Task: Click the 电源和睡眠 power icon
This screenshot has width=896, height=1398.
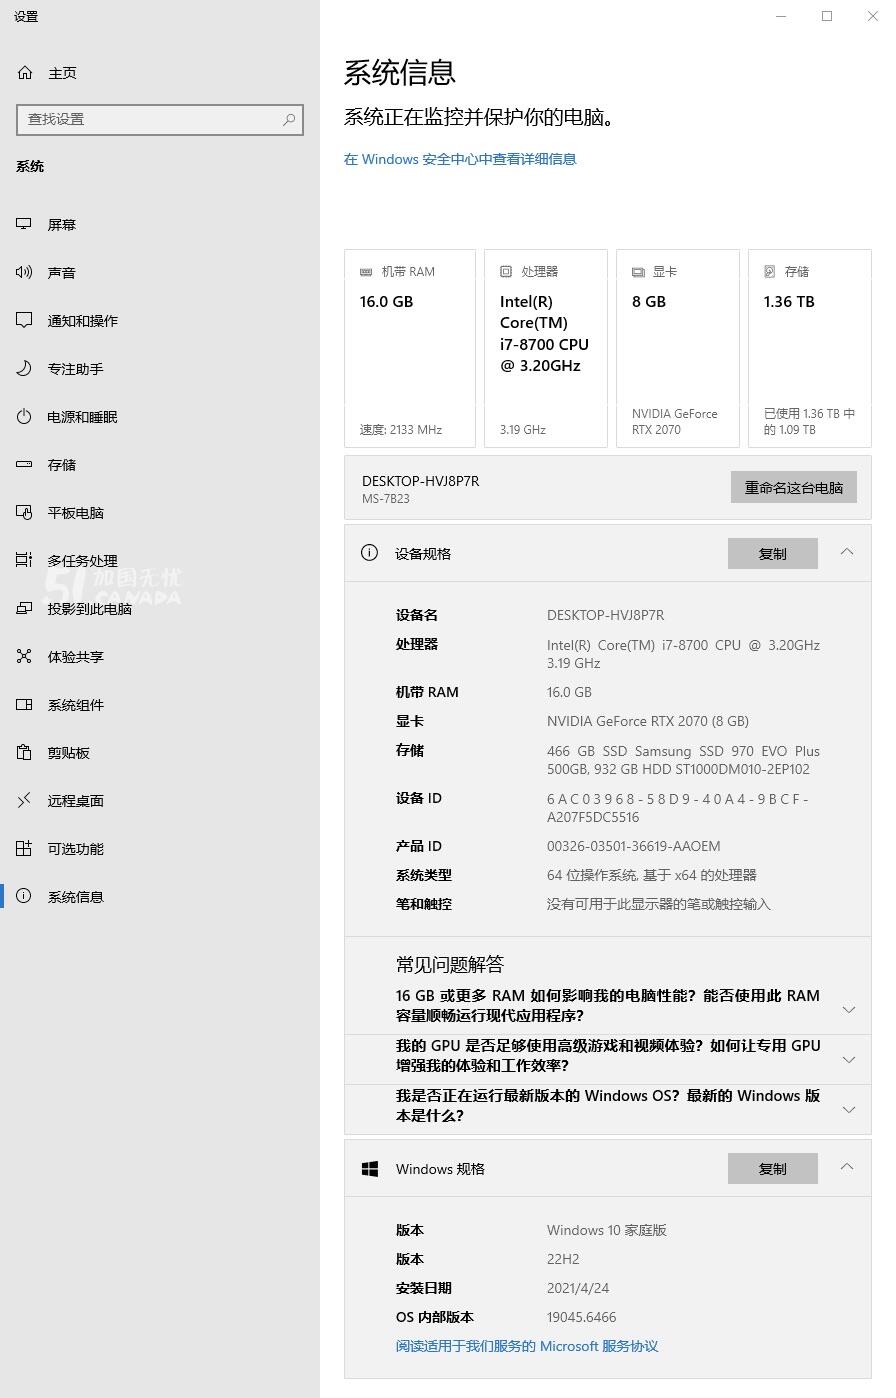Action: tap(24, 416)
